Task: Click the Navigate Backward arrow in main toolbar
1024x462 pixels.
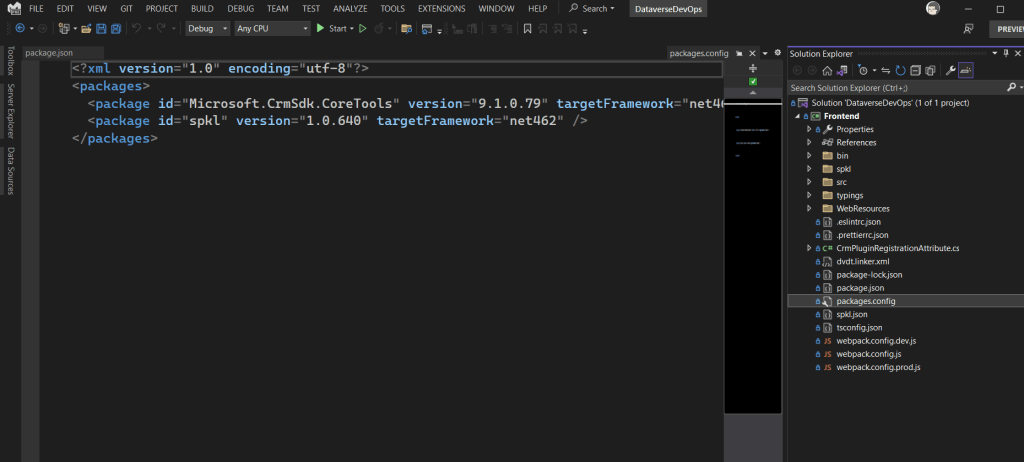Action: [x=20, y=28]
